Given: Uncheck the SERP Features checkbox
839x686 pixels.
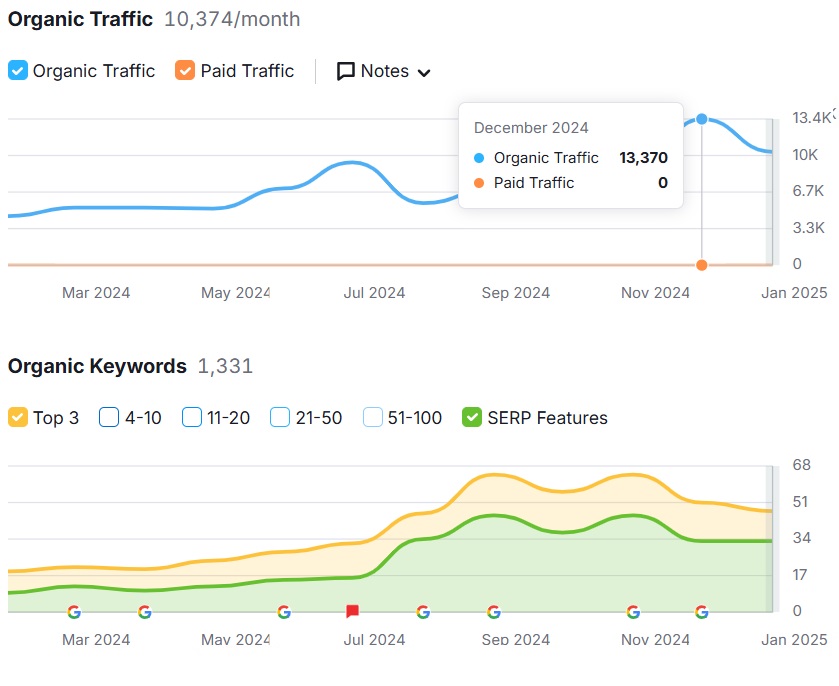Looking at the screenshot, I should coord(472,418).
